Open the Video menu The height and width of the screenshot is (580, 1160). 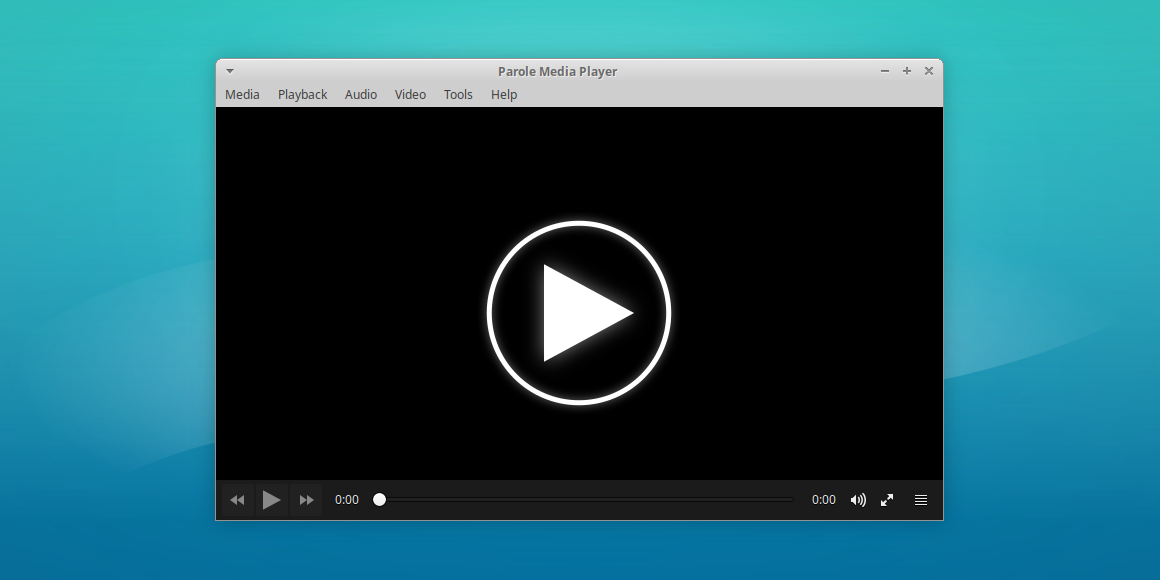[410, 95]
